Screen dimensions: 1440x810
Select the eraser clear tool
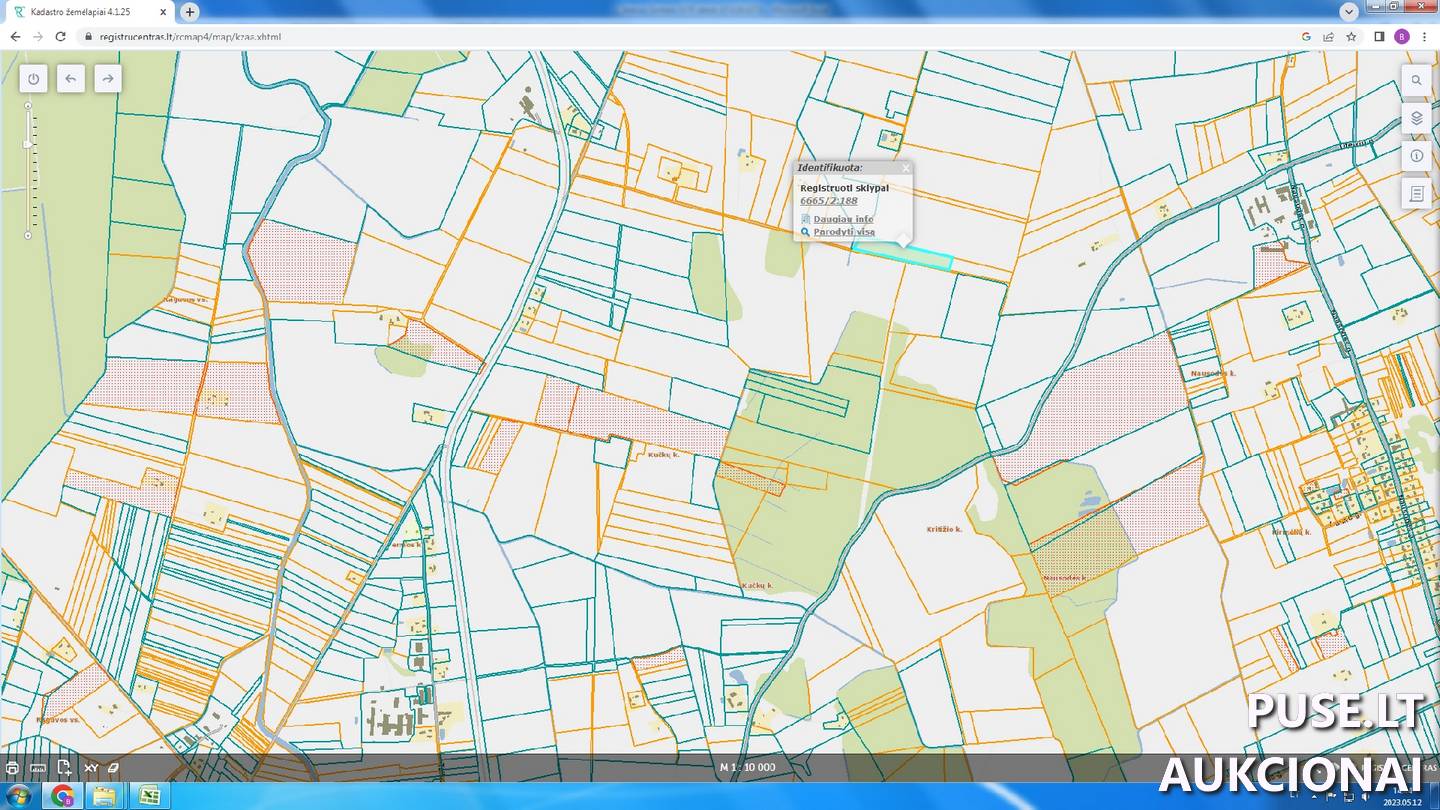113,768
